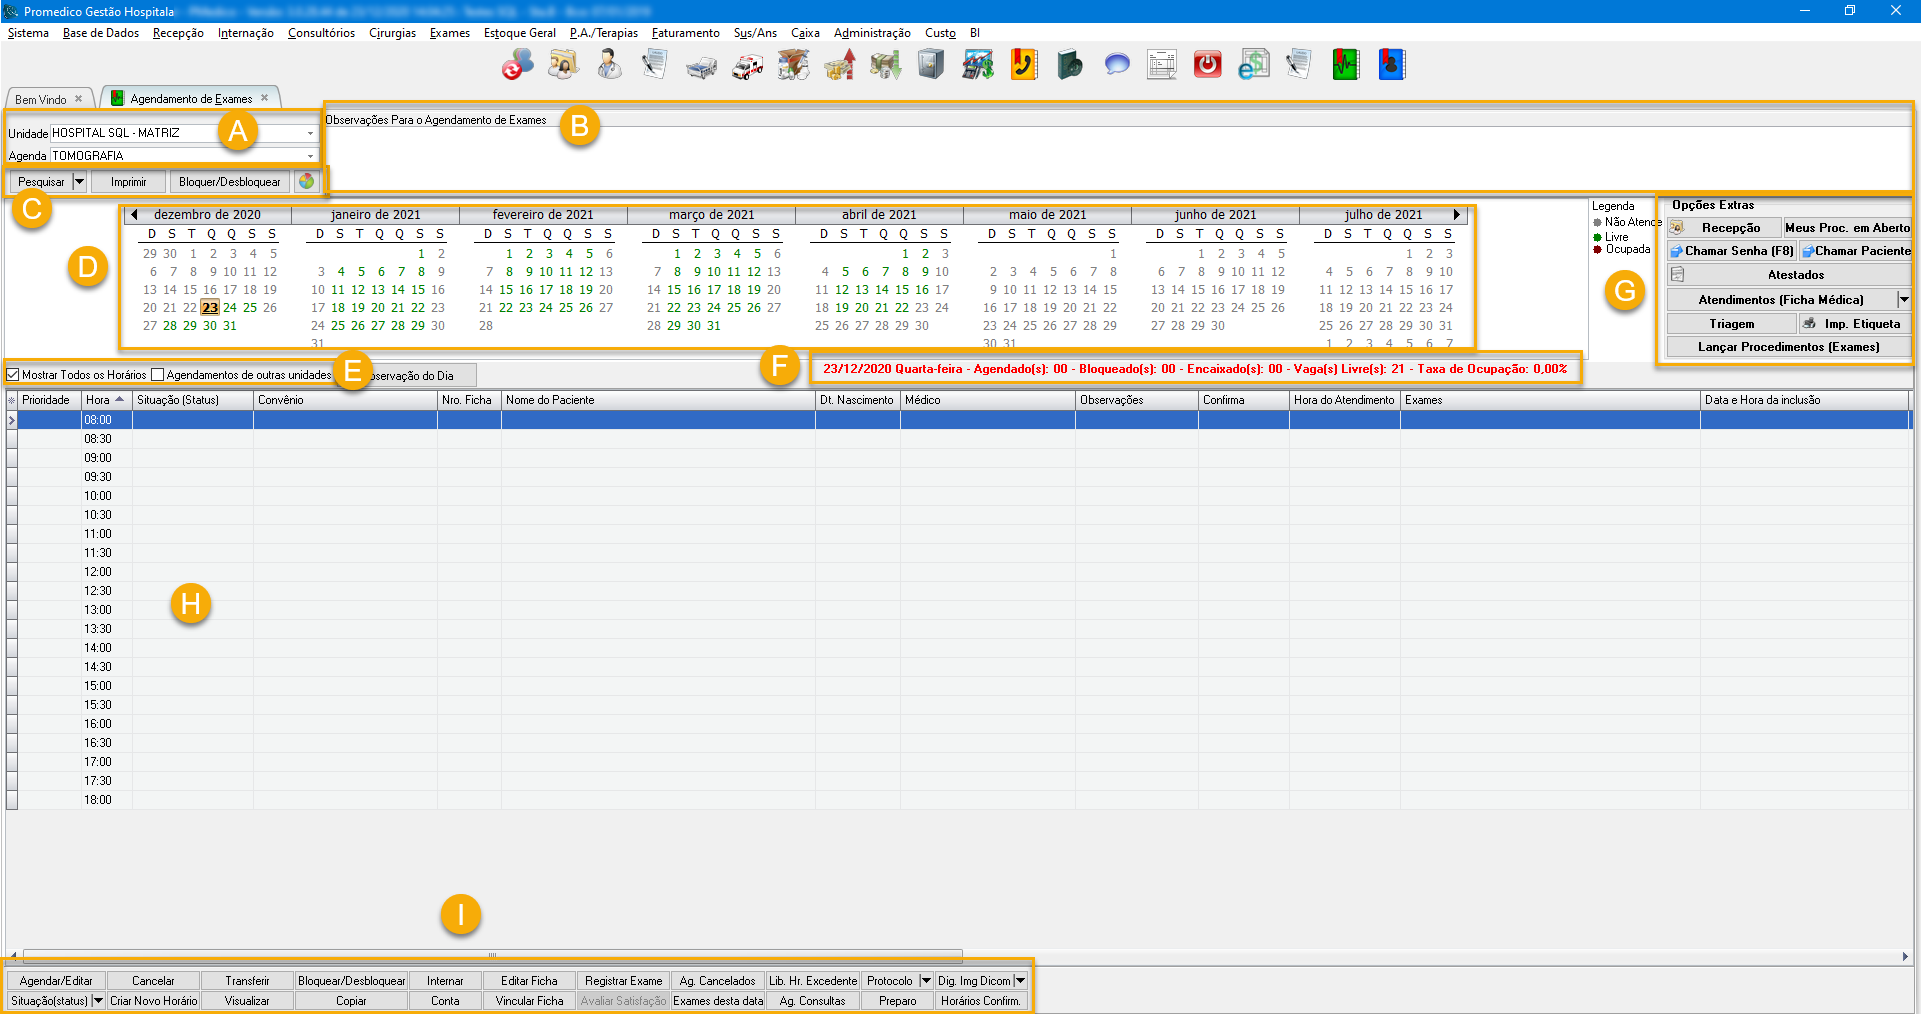Uncheck Mostrar Todos os Horários checkbox
This screenshot has height=1014, width=1921.
pyautogui.click(x=13, y=375)
